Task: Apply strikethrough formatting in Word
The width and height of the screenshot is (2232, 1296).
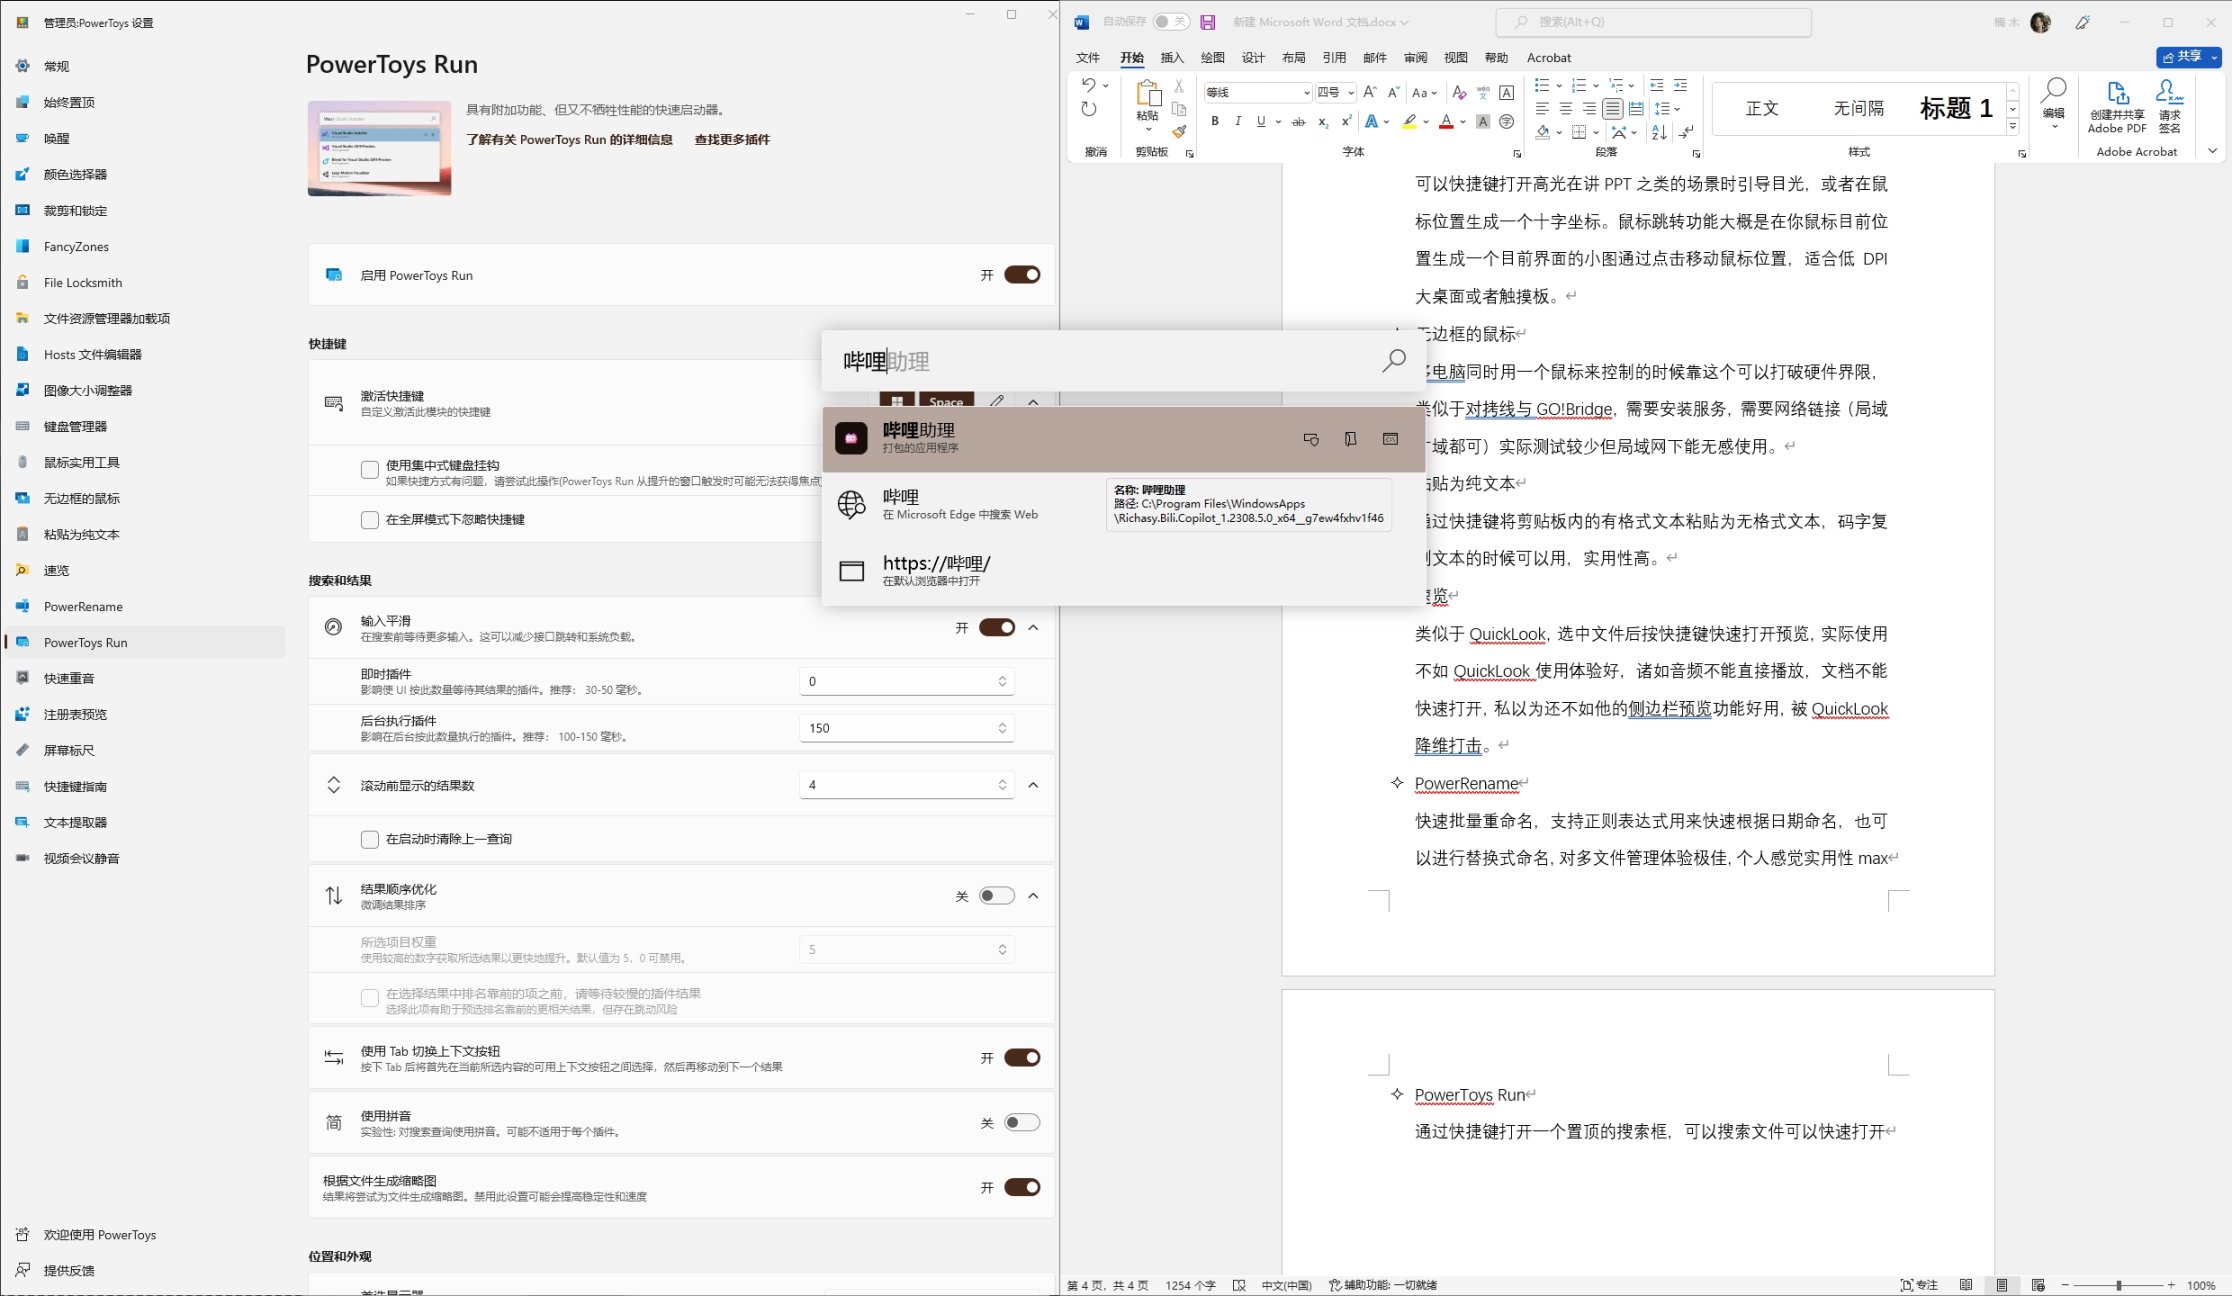Action: pyautogui.click(x=1298, y=122)
